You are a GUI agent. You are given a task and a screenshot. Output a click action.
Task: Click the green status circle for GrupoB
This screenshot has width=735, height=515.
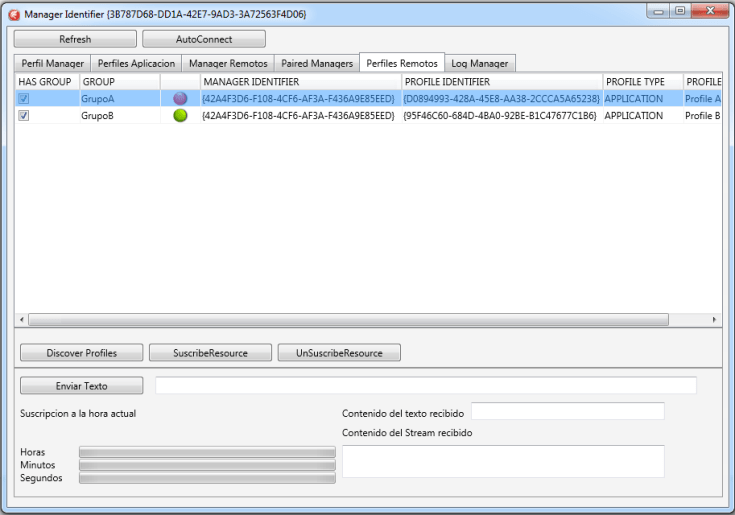click(180, 116)
